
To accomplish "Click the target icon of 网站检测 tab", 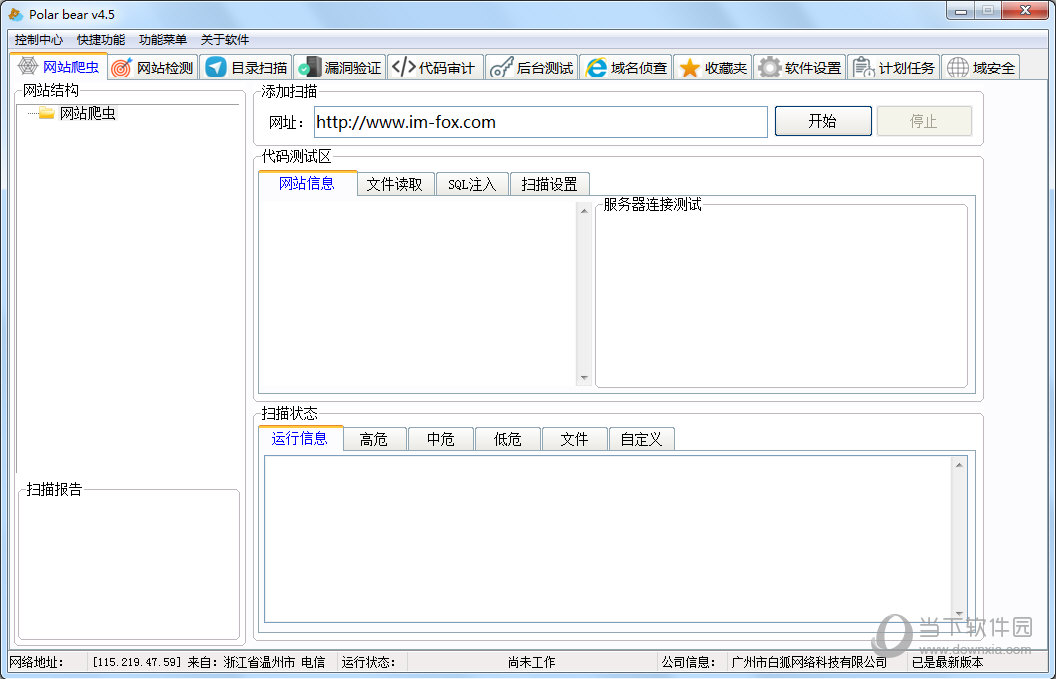I will pyautogui.click(x=121, y=67).
